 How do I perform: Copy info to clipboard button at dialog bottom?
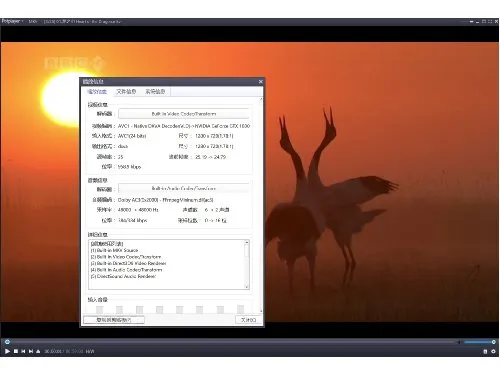pyautogui.click(x=114, y=320)
